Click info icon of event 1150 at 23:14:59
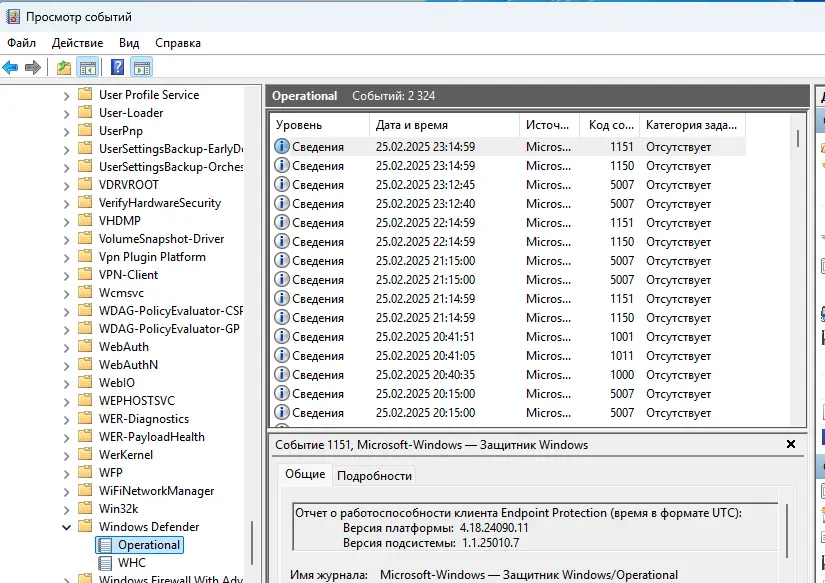825x583 pixels. [282, 166]
